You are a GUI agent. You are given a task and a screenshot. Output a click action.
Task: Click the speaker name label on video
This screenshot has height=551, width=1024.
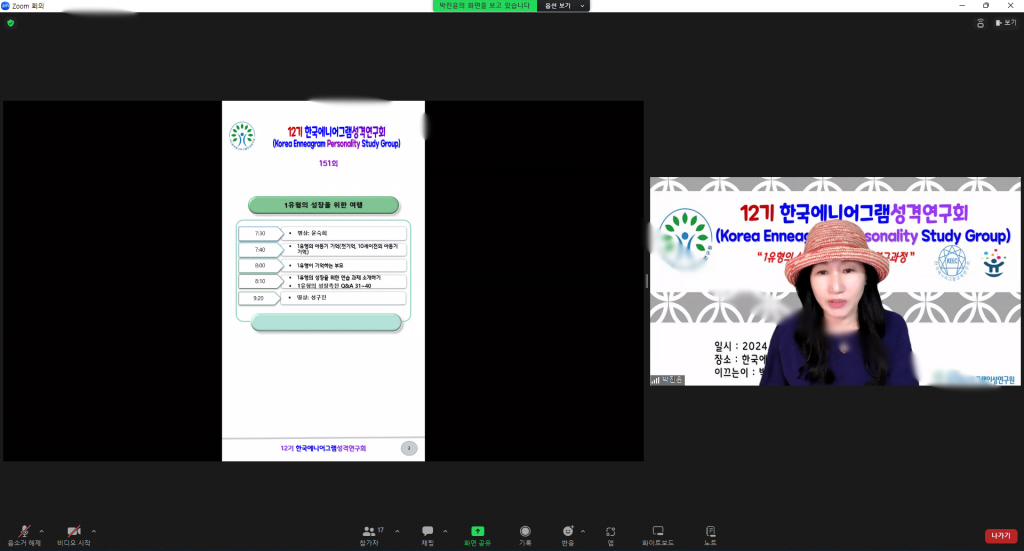pyautogui.click(x=667, y=380)
